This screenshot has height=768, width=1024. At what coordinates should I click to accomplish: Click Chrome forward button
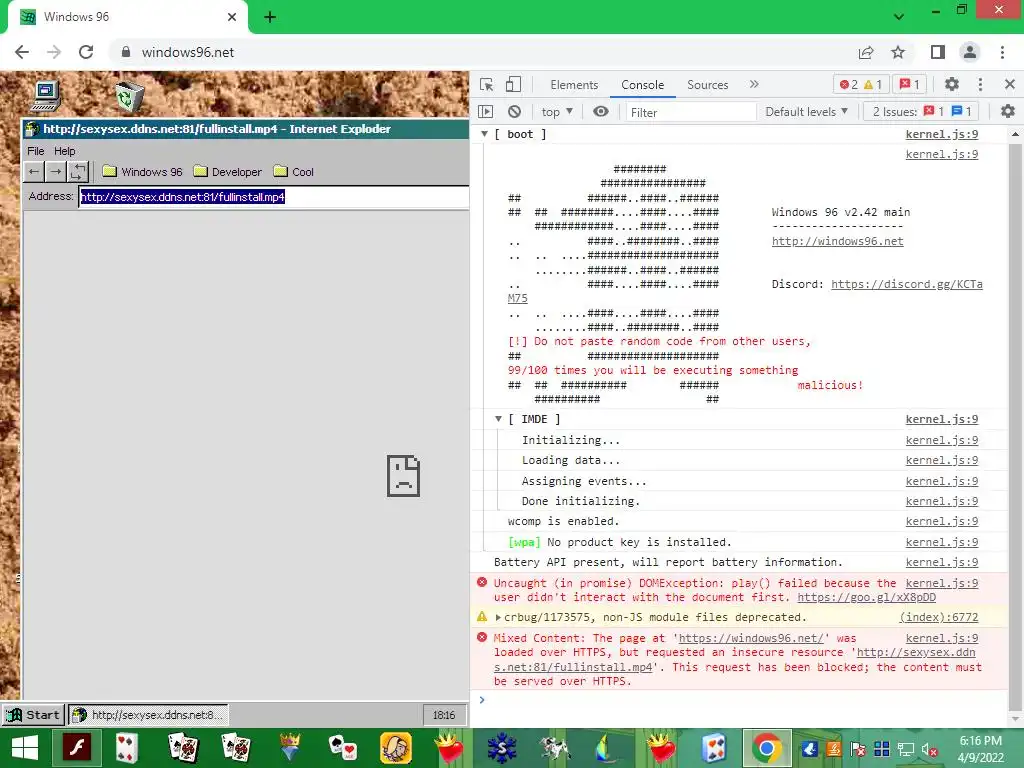(x=54, y=52)
